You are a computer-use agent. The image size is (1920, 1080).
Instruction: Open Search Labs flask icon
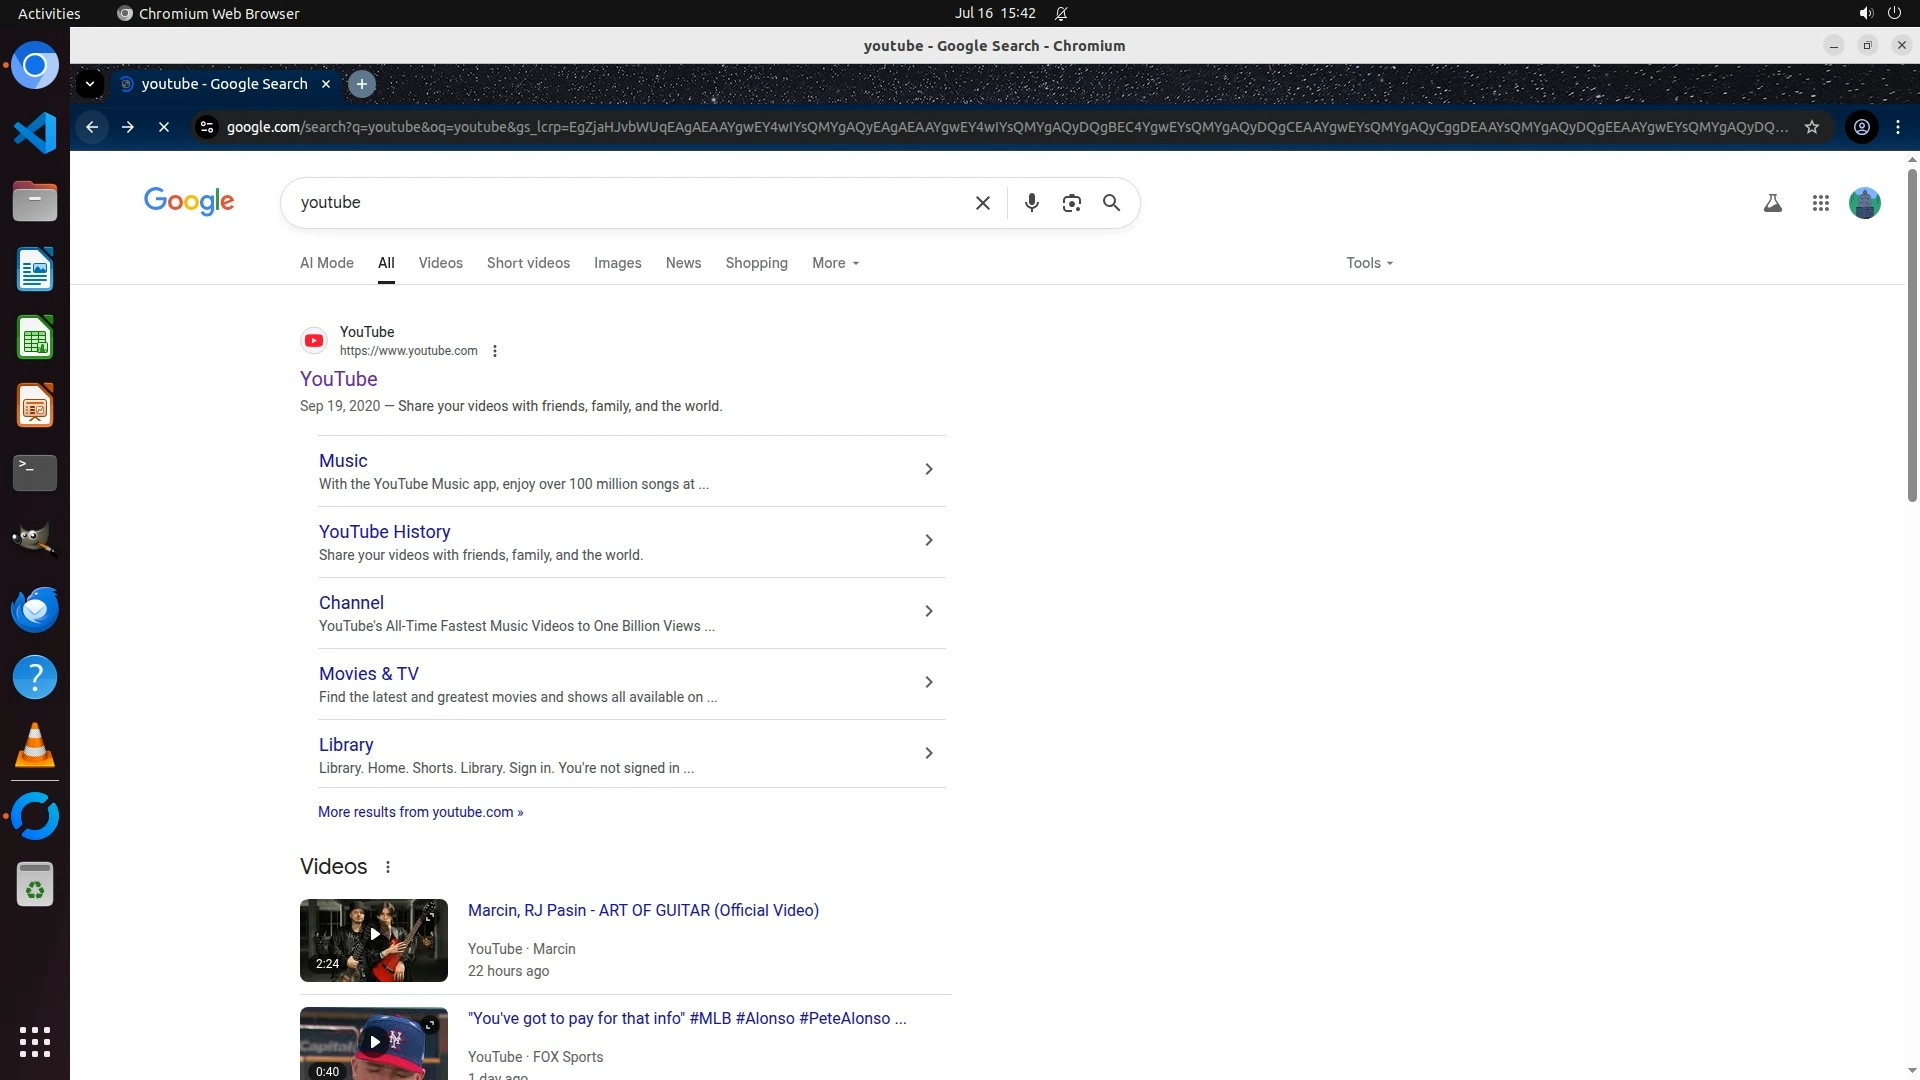pyautogui.click(x=1772, y=203)
